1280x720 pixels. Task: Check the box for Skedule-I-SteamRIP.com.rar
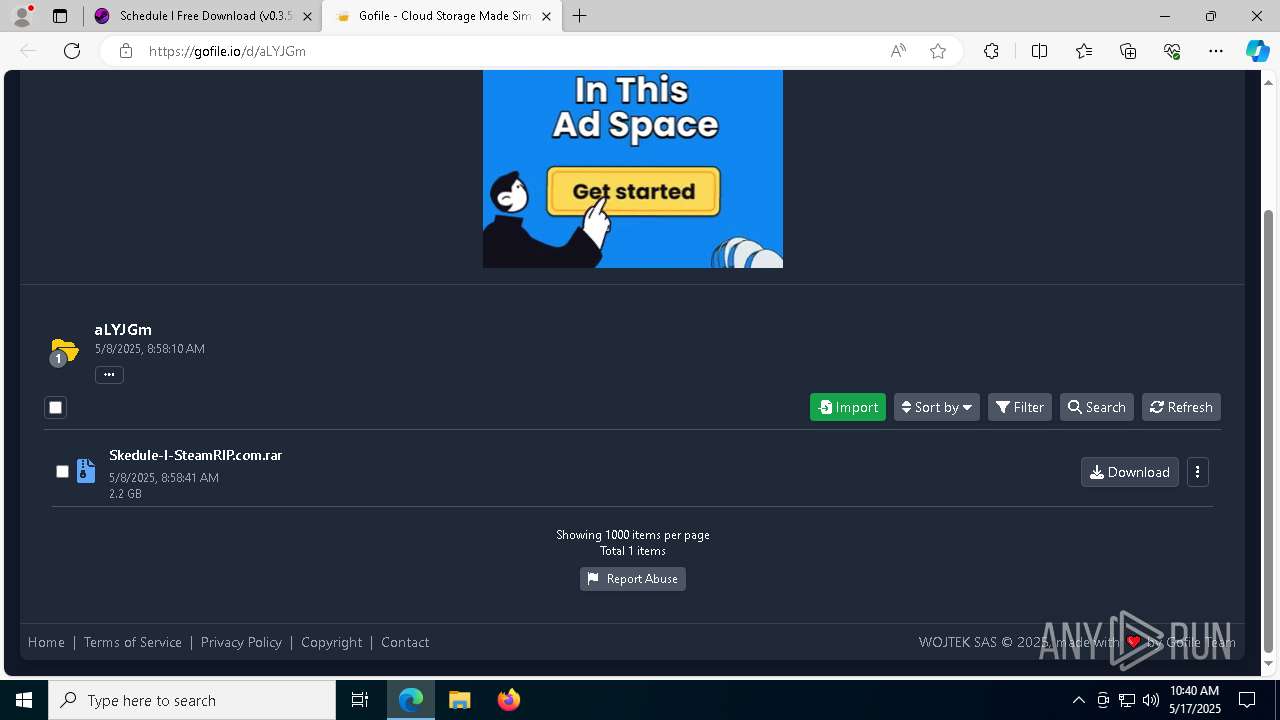(62, 471)
